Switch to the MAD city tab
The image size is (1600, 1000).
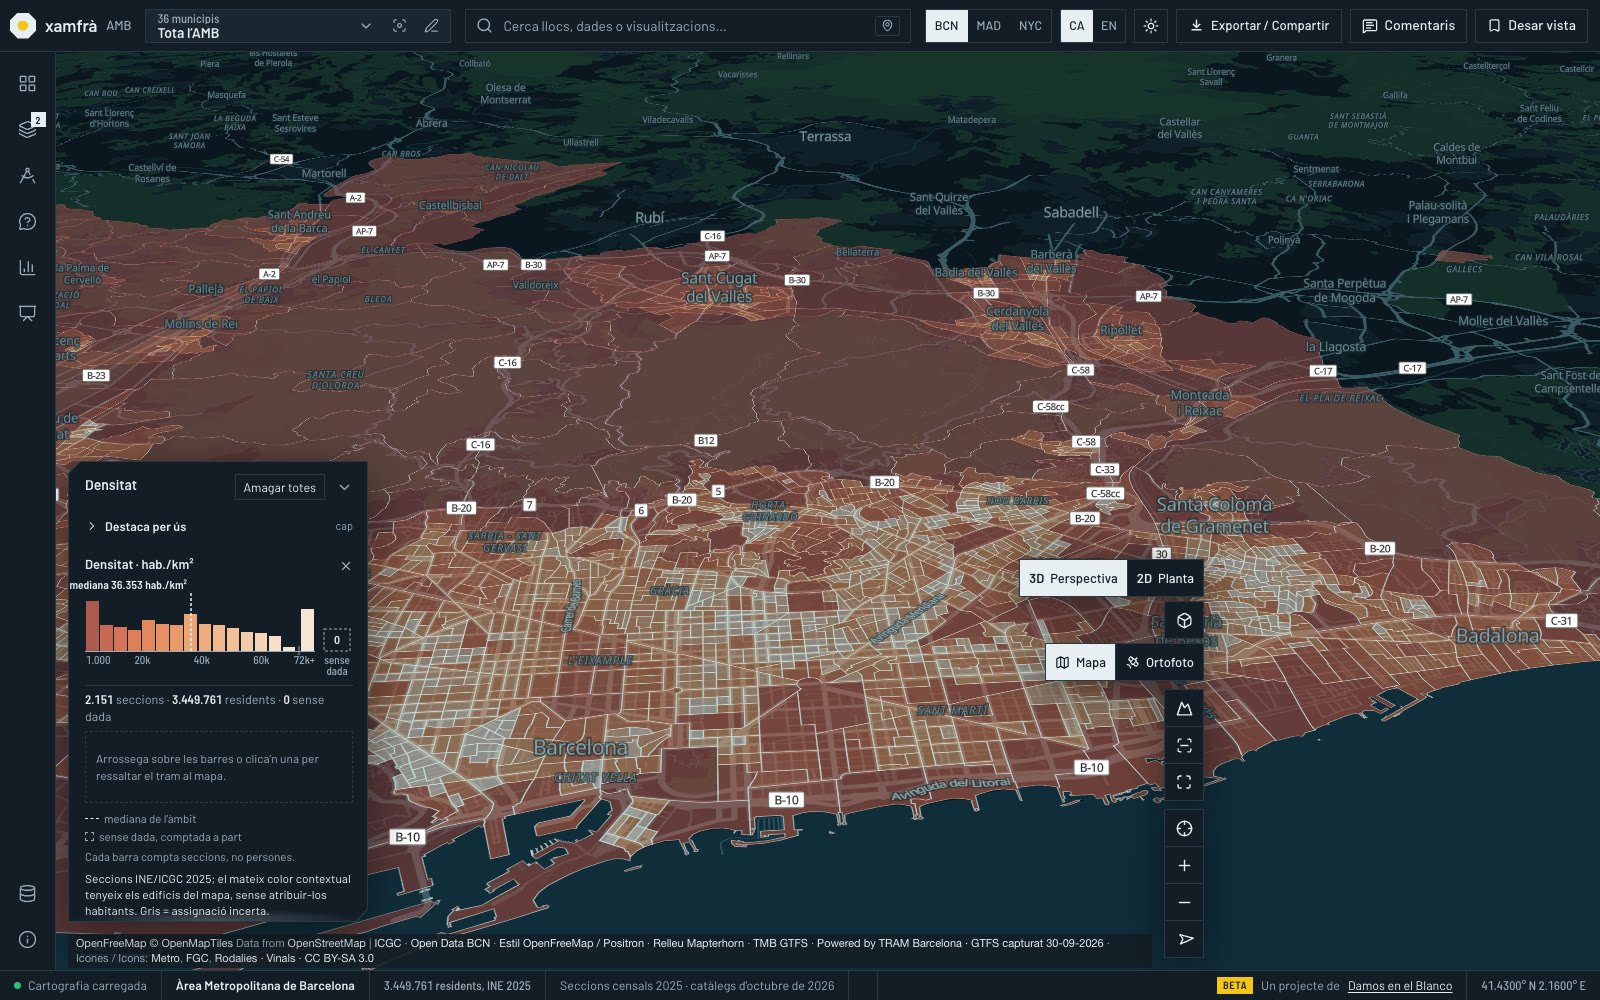tap(988, 26)
